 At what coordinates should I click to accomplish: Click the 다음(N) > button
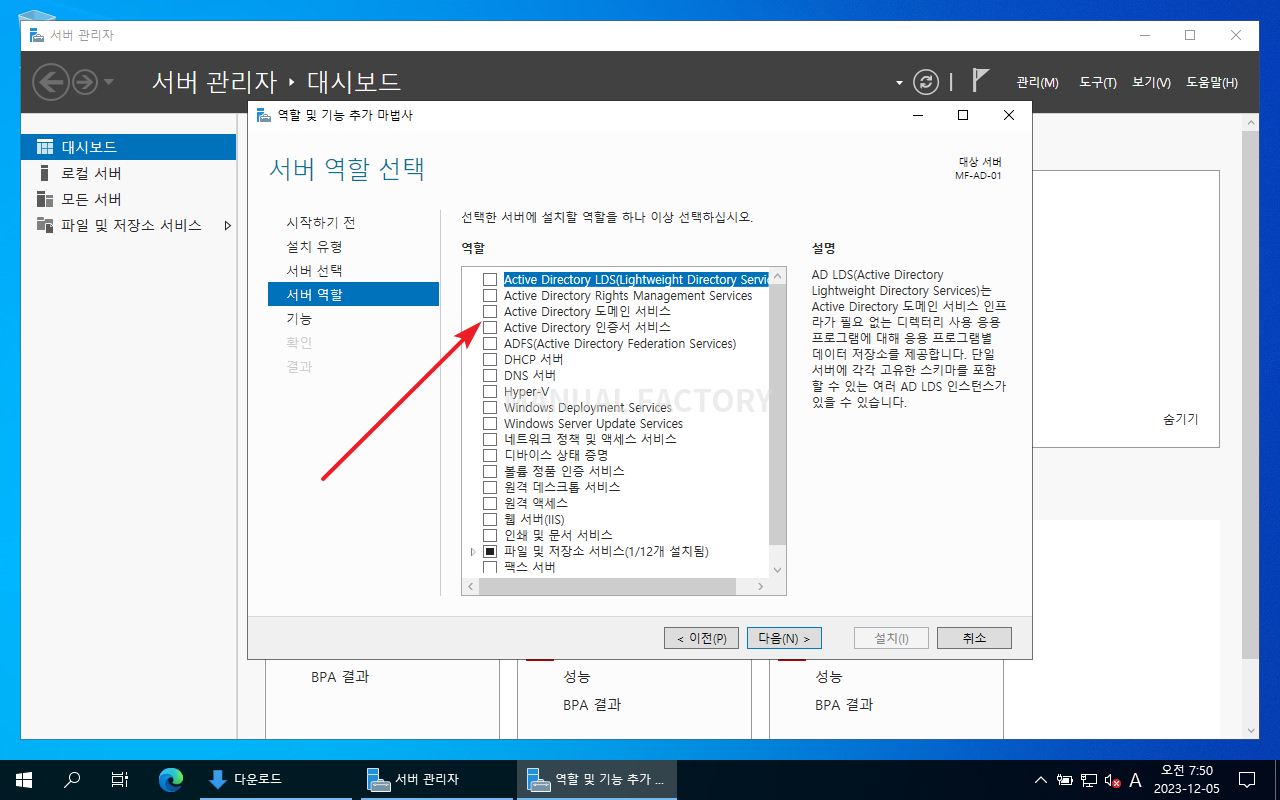tap(784, 638)
